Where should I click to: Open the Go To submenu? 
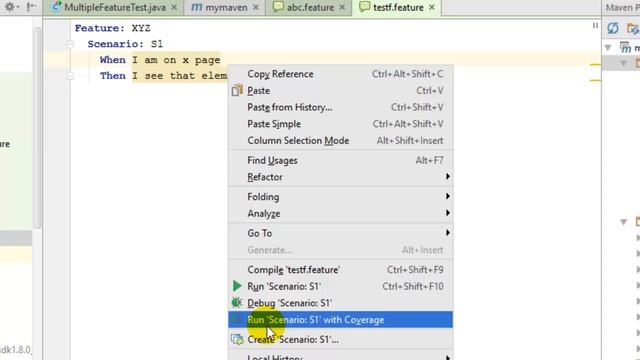340,233
